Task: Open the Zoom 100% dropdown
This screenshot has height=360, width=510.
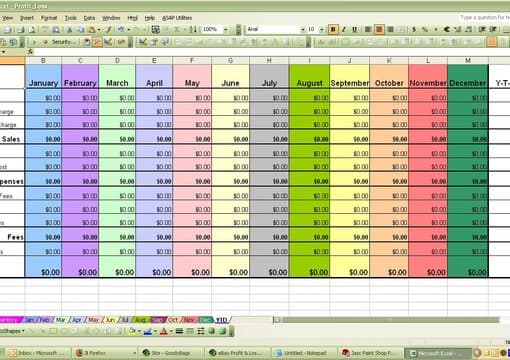Action: point(226,30)
